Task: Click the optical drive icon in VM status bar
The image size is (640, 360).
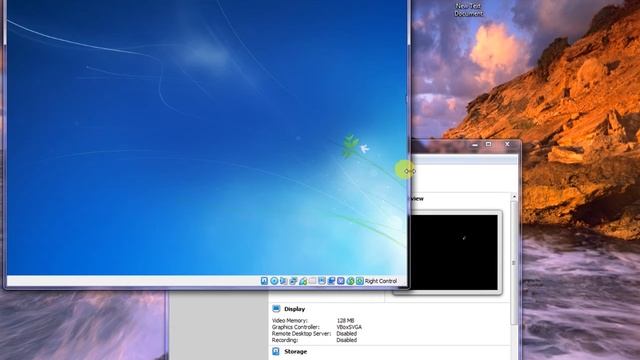Action: point(274,281)
